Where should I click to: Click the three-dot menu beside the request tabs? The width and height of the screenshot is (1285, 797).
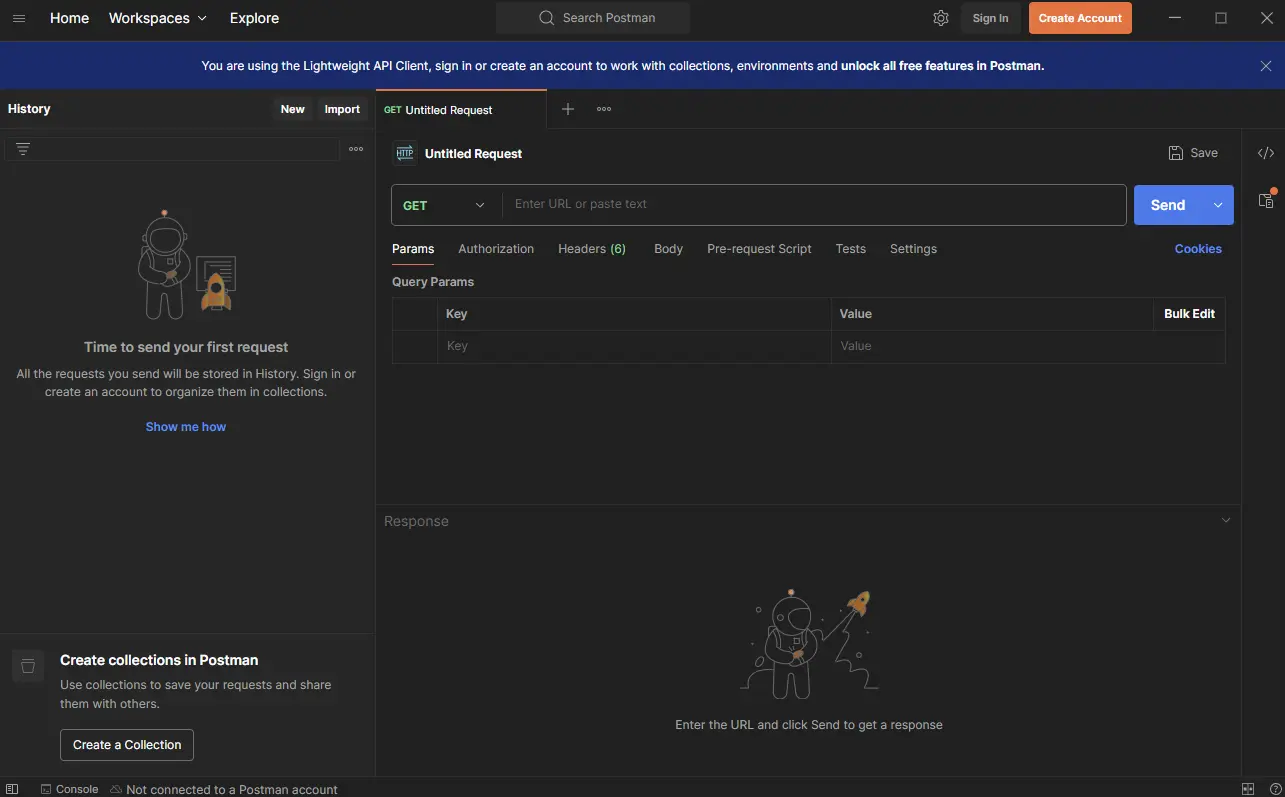[603, 108]
